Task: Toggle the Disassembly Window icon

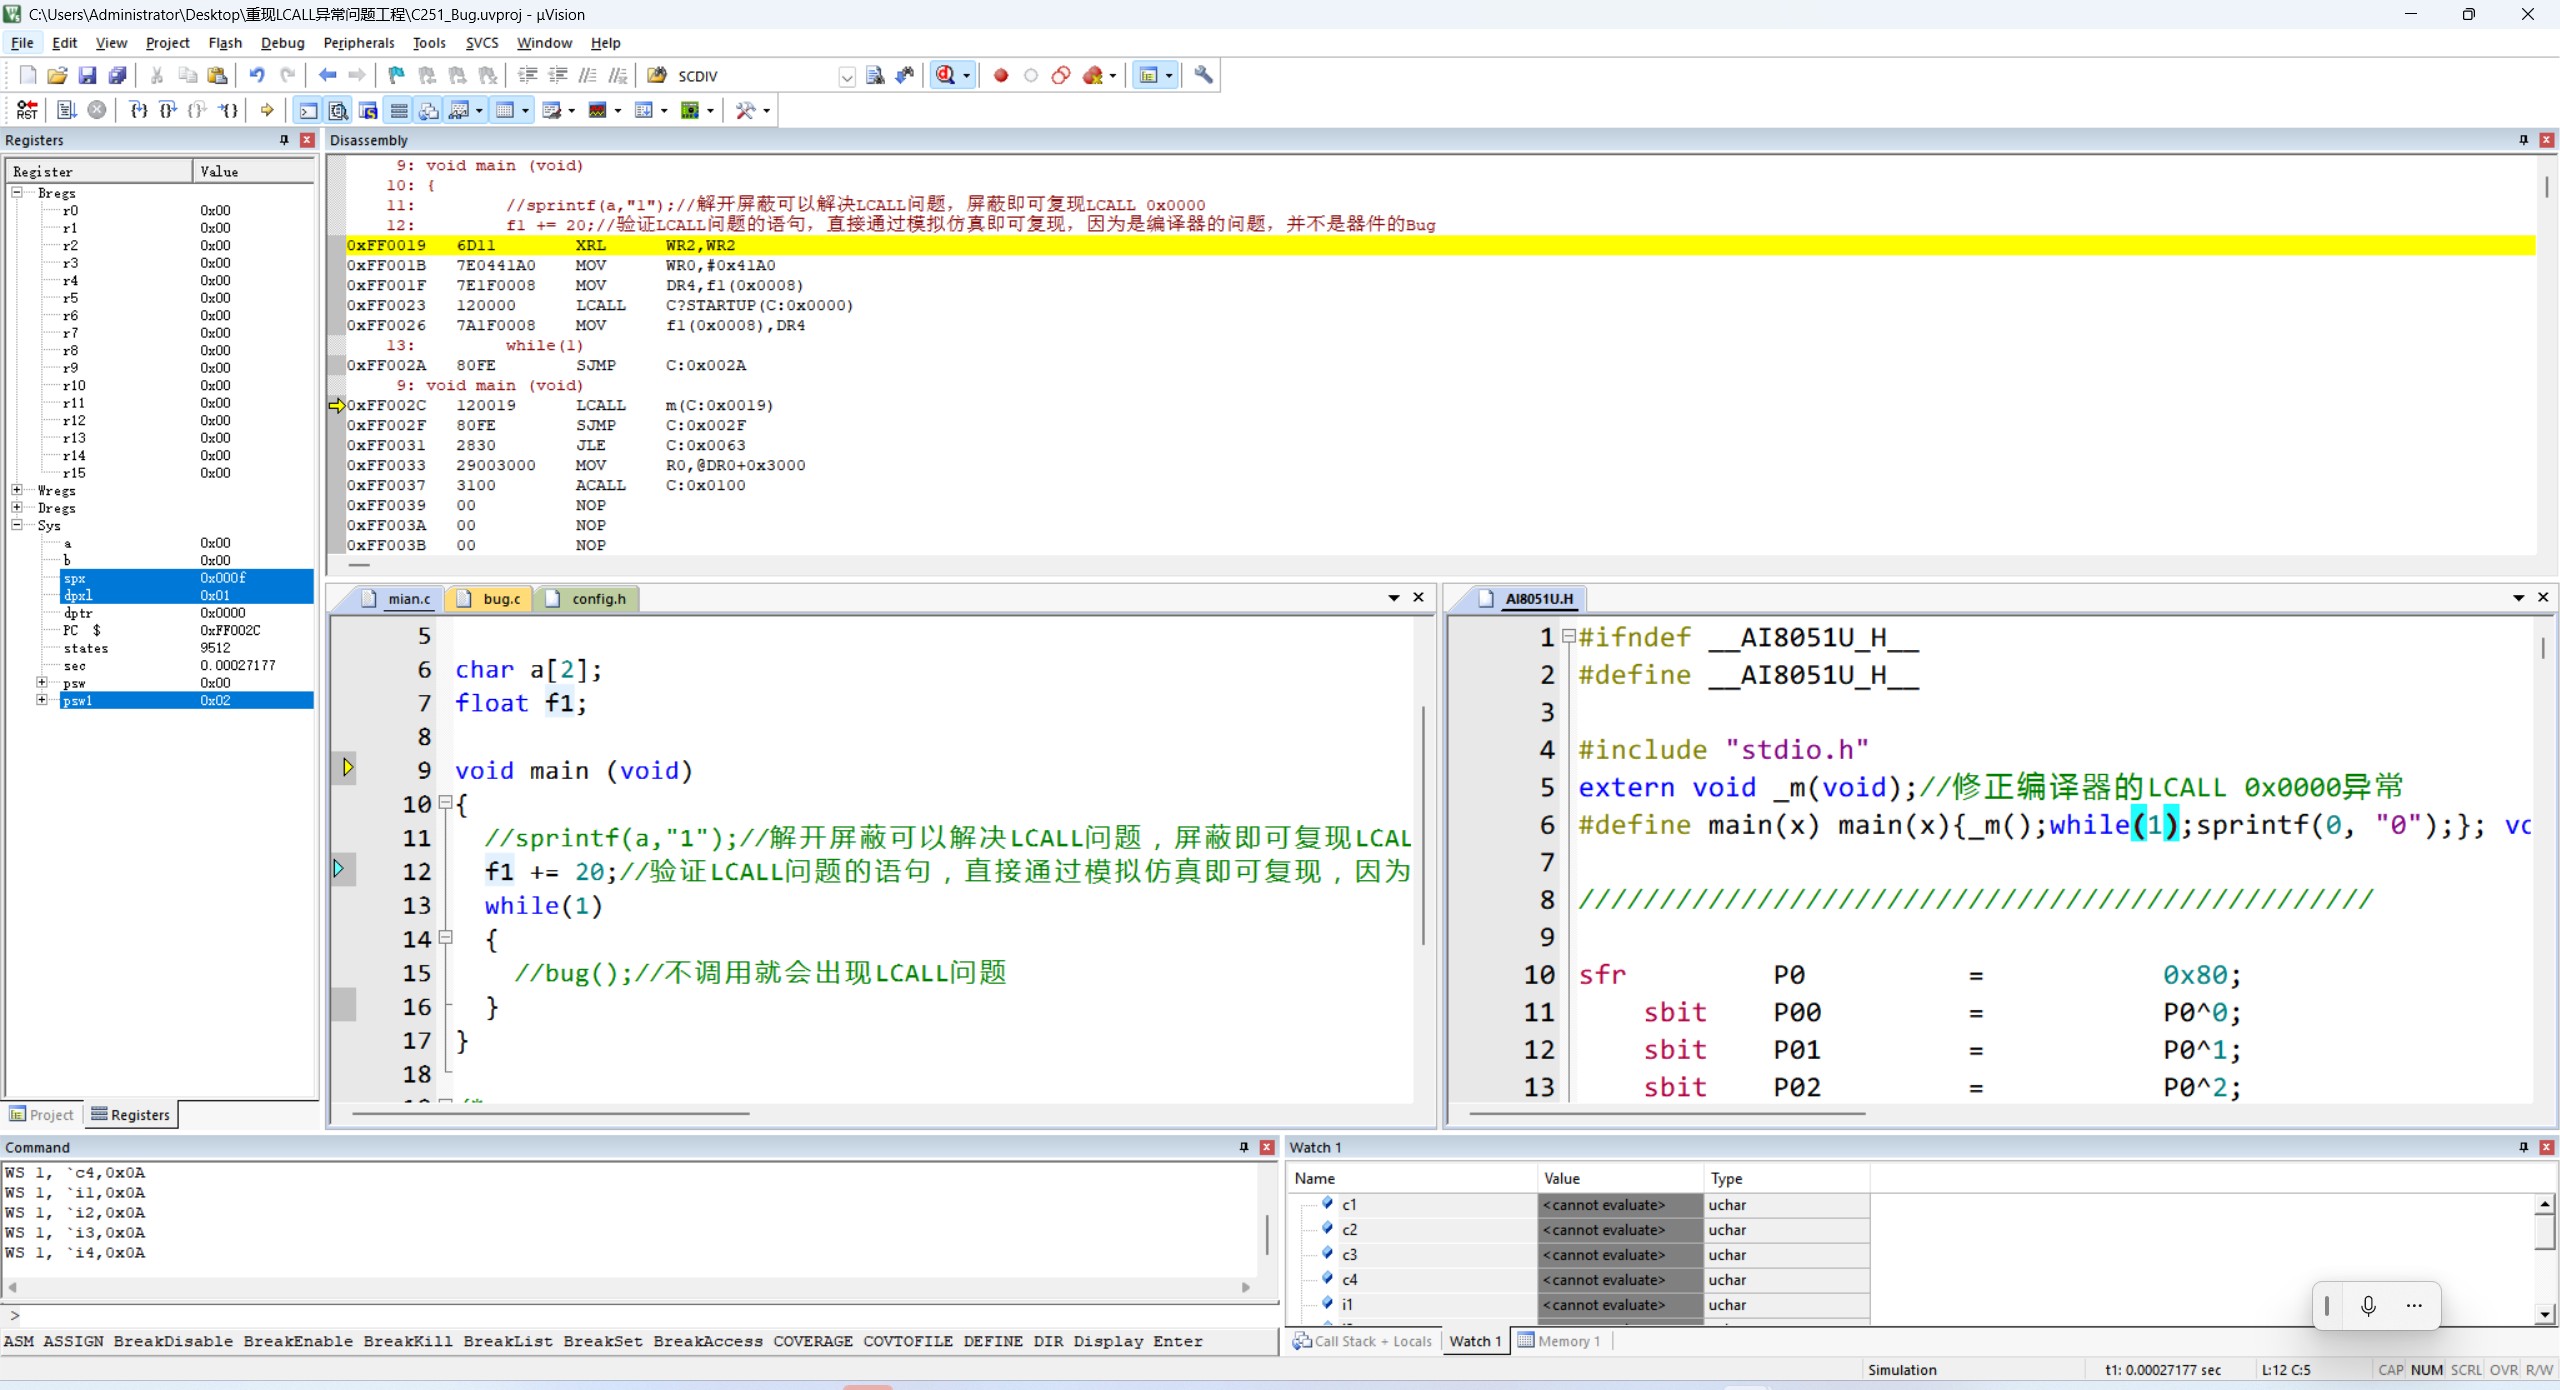Action: pyautogui.click(x=339, y=110)
